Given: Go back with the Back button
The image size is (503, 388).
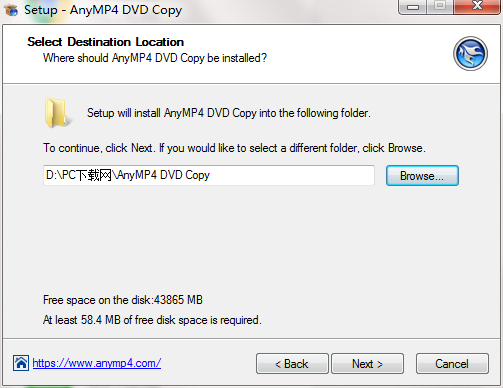Looking at the screenshot, I should tap(292, 364).
